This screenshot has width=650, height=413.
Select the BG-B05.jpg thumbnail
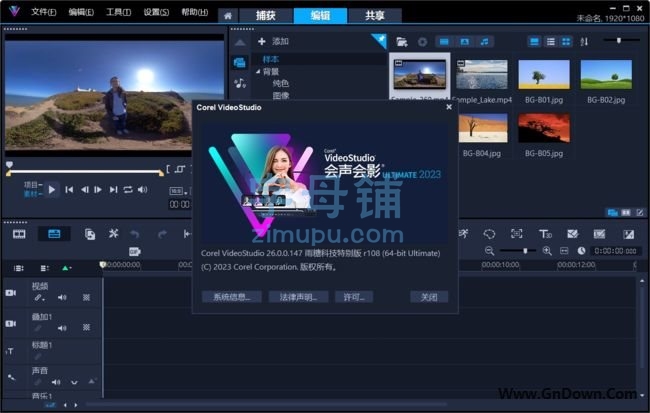pos(544,128)
